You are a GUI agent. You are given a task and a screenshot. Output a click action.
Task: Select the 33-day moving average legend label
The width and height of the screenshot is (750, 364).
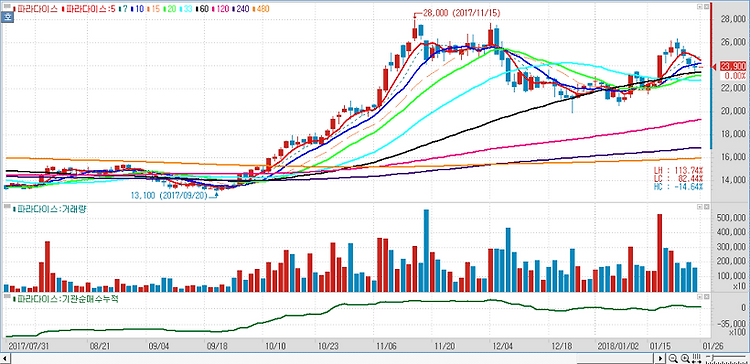tap(186, 9)
